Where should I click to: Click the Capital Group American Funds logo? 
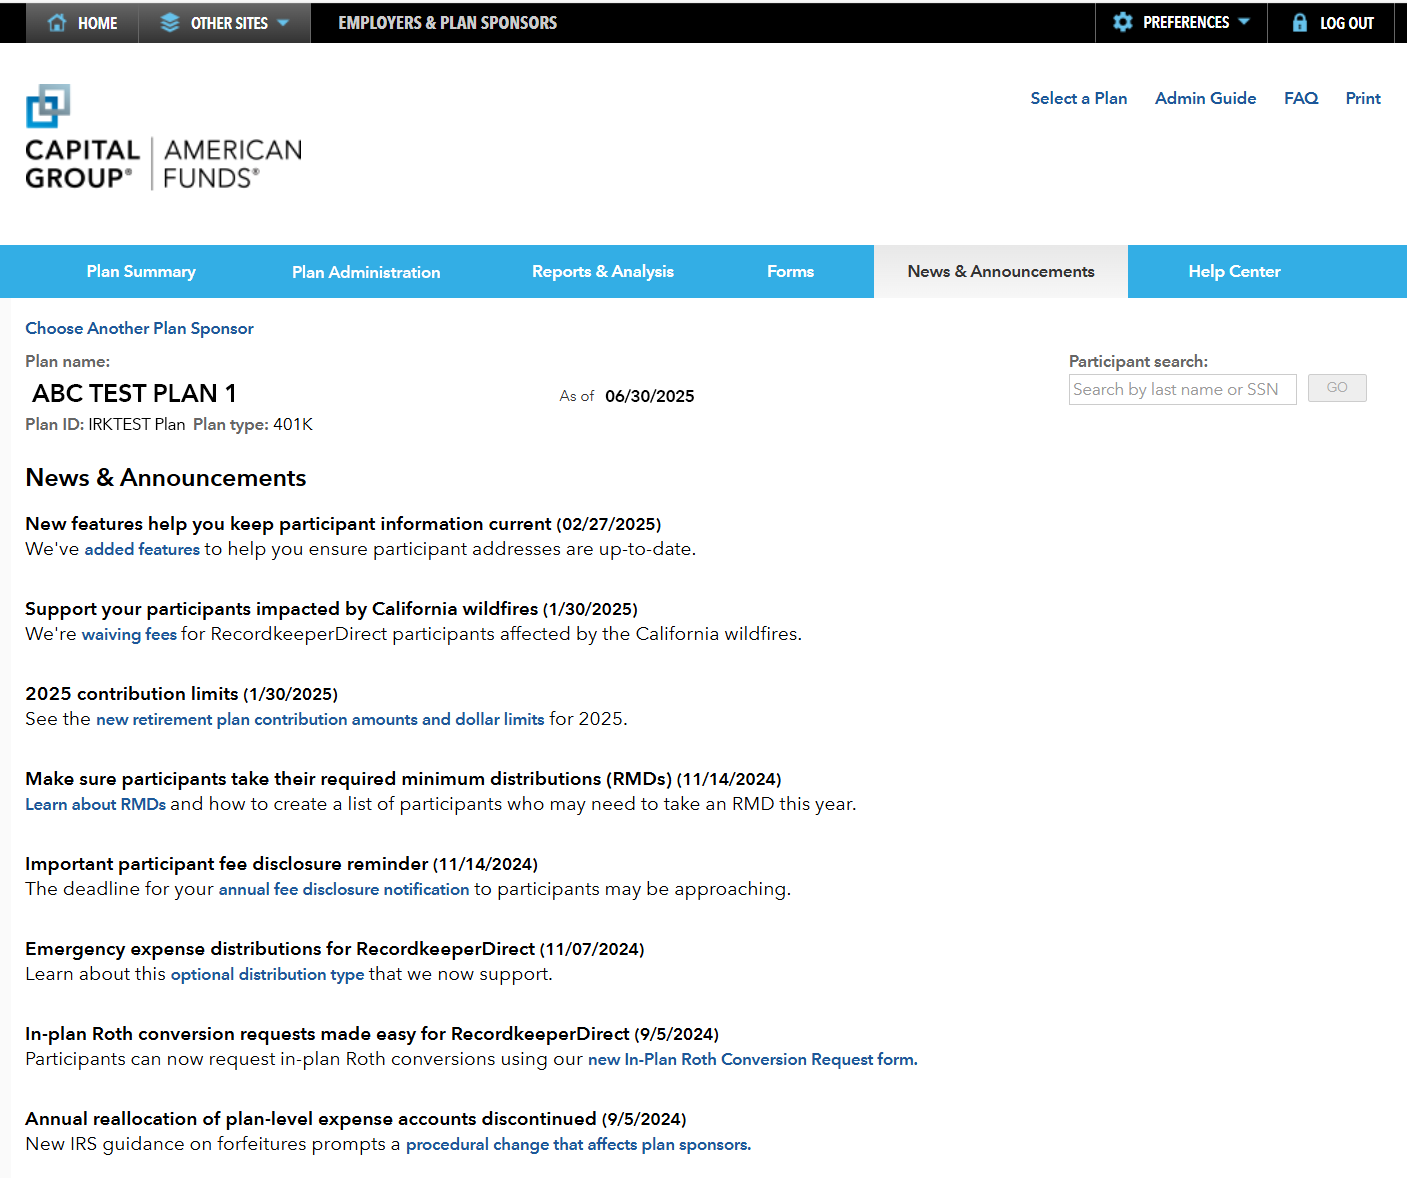(163, 137)
